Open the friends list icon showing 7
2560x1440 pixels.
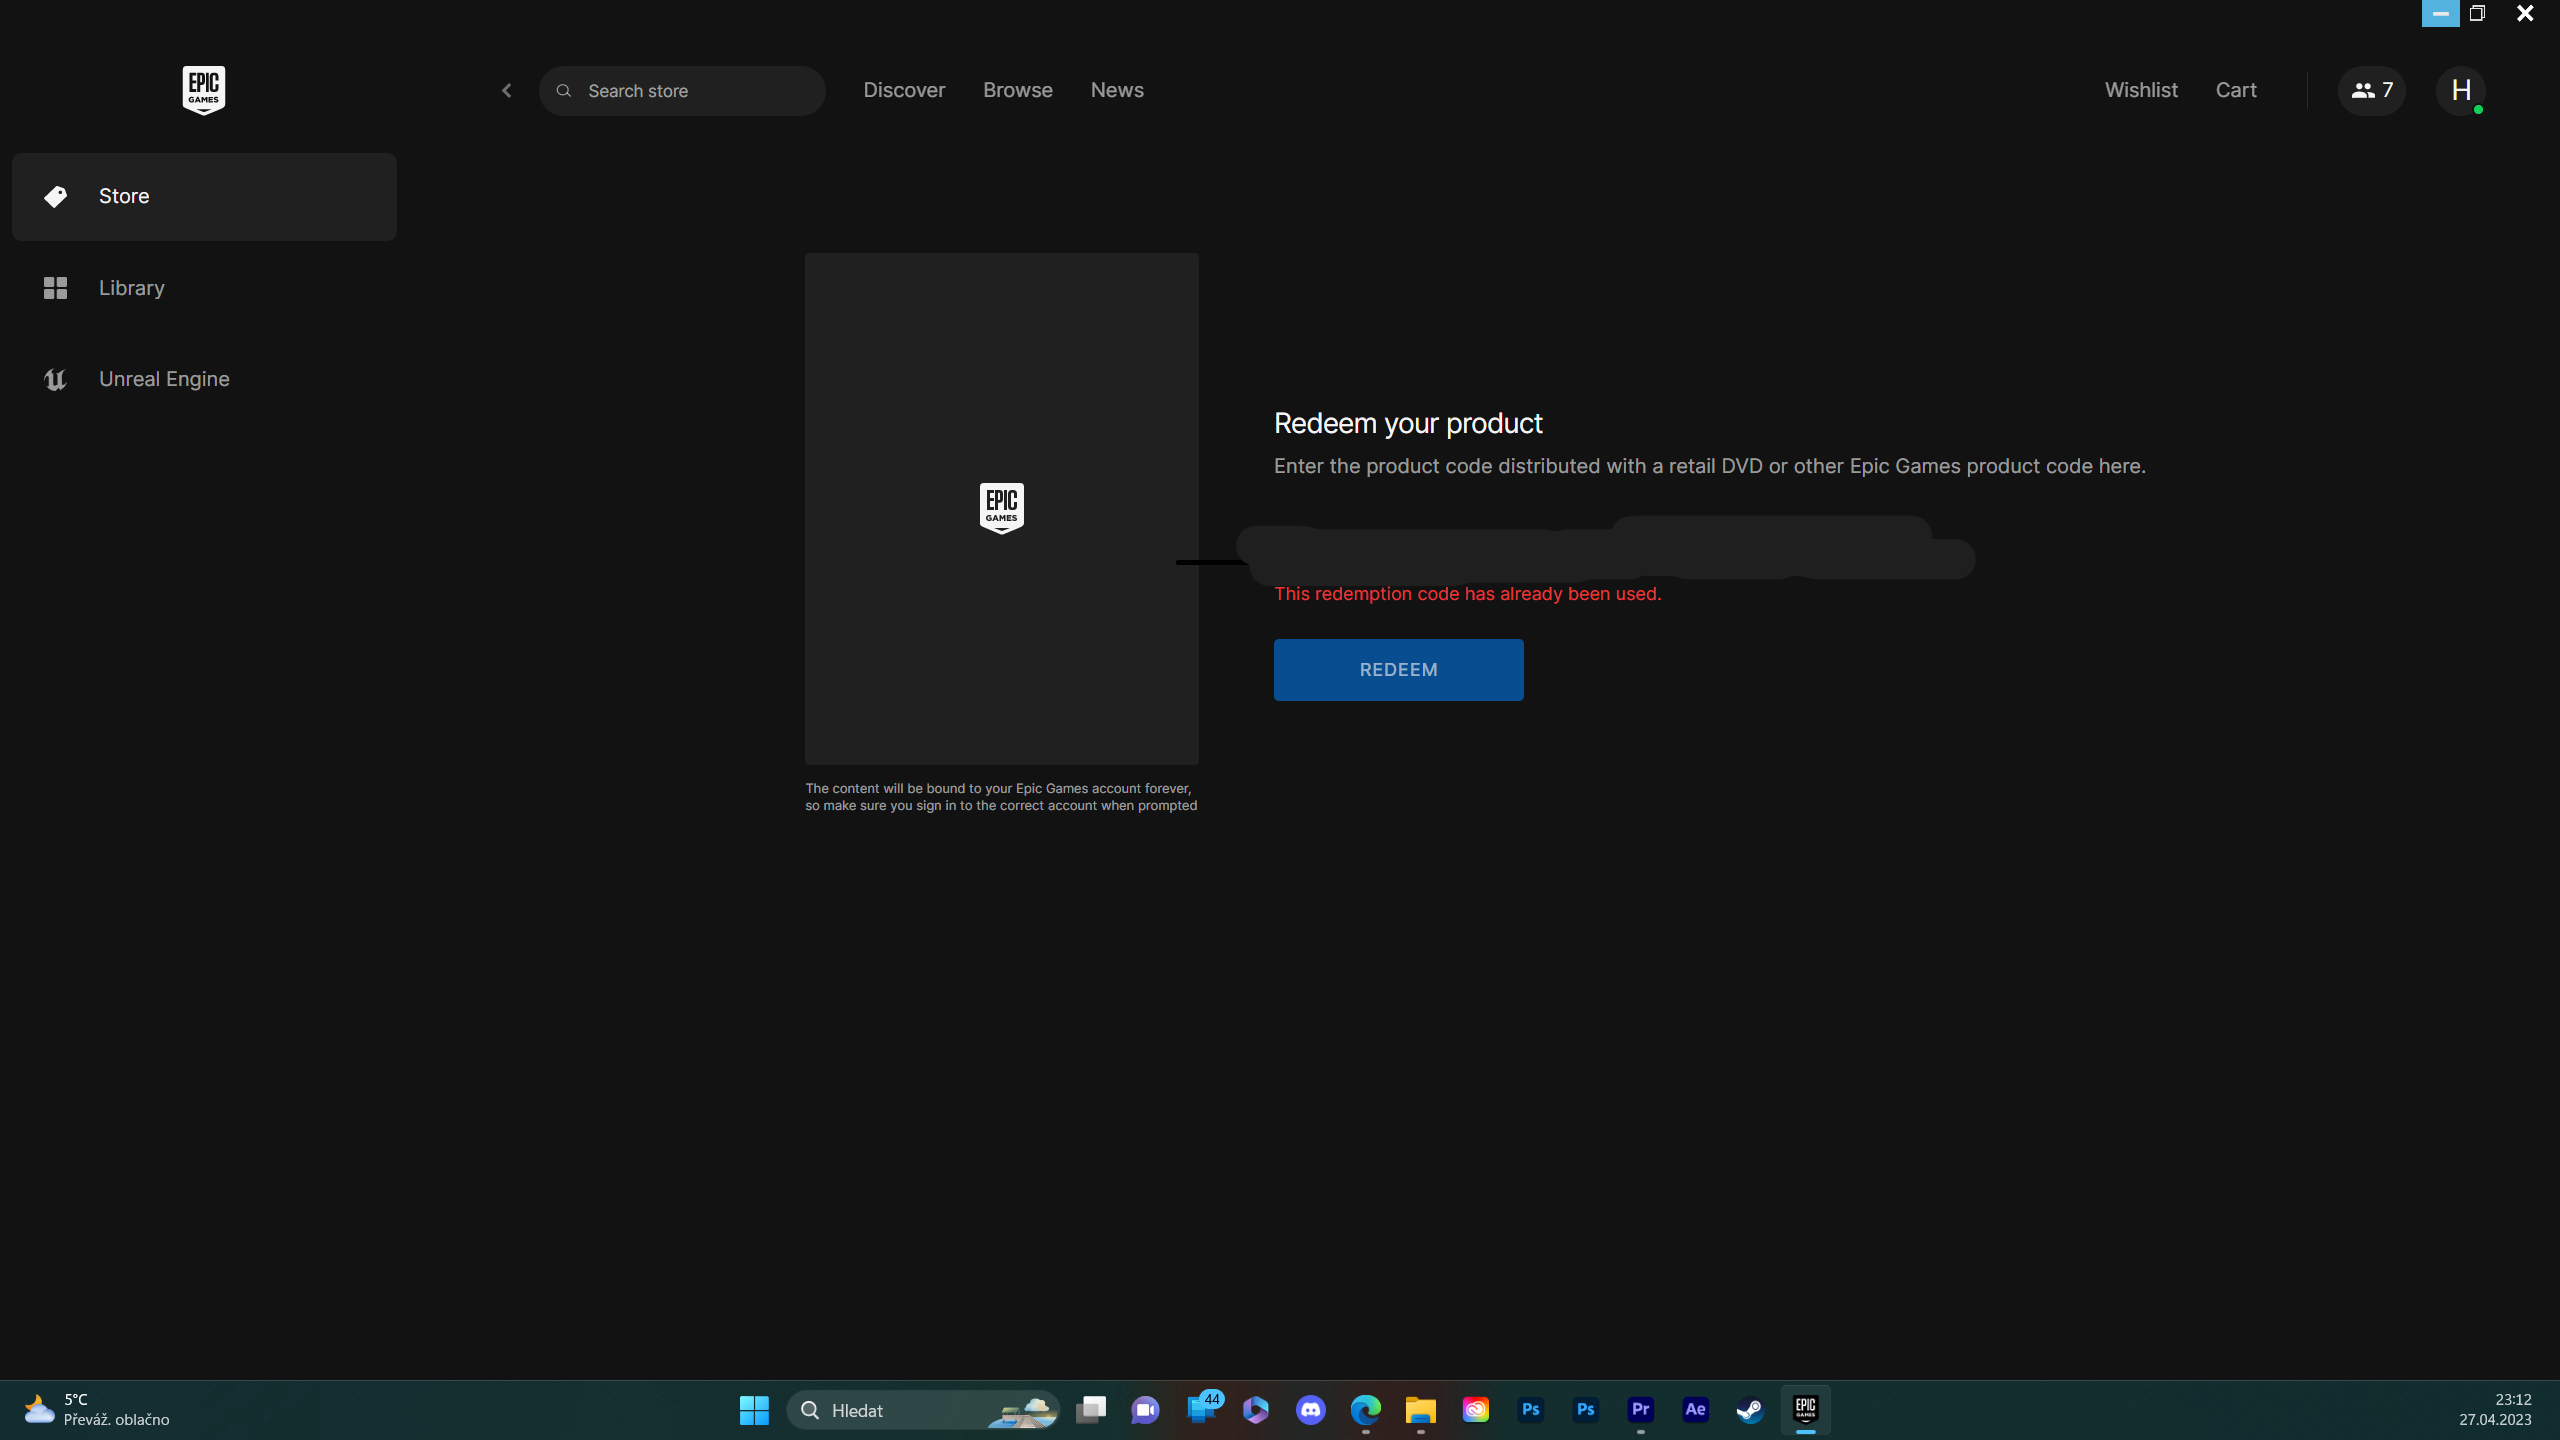pyautogui.click(x=2371, y=91)
